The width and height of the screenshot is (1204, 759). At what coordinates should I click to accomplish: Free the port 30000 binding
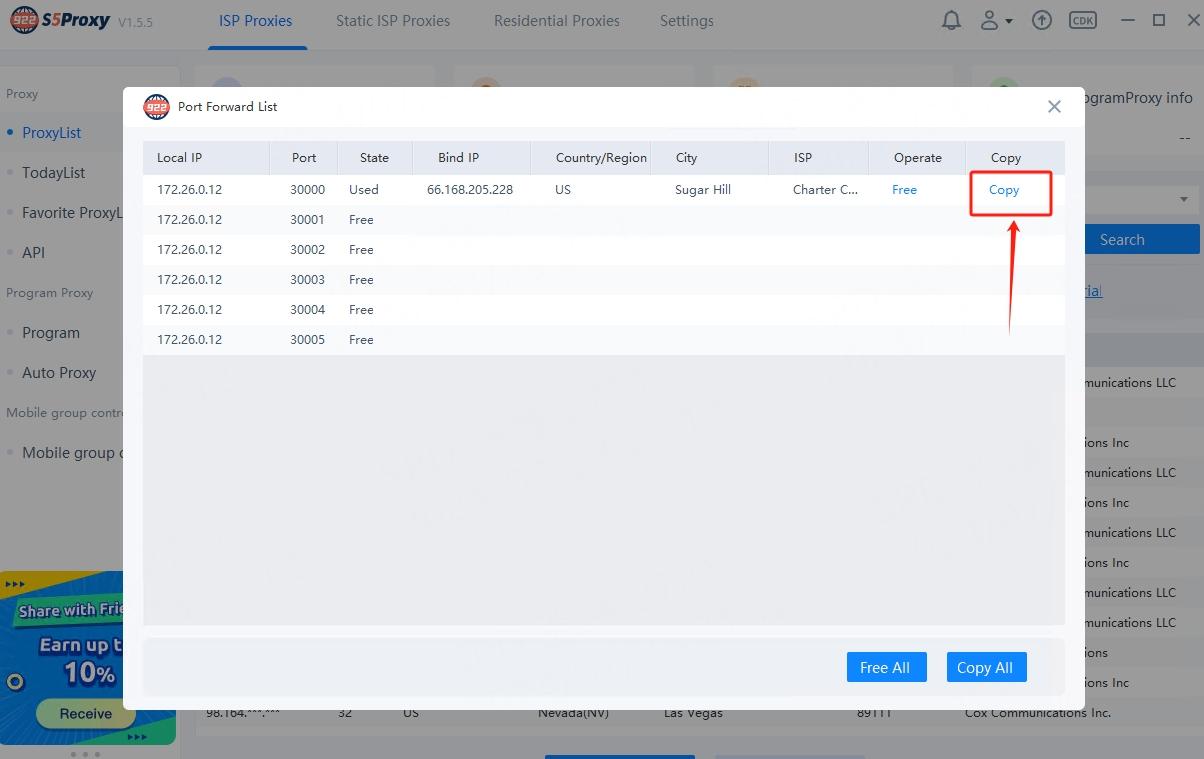tap(904, 190)
